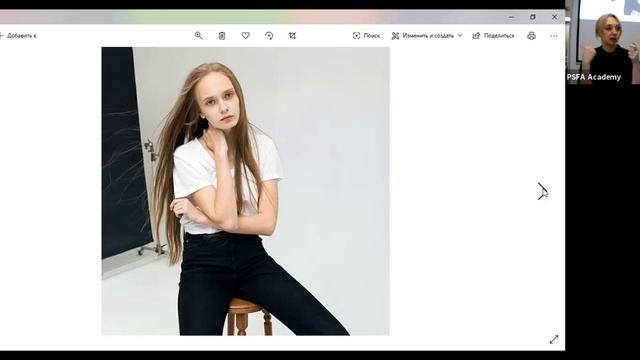The width and height of the screenshot is (640, 360).
Task: Add photo to favorites with heart icon
Action: [x=245, y=36]
